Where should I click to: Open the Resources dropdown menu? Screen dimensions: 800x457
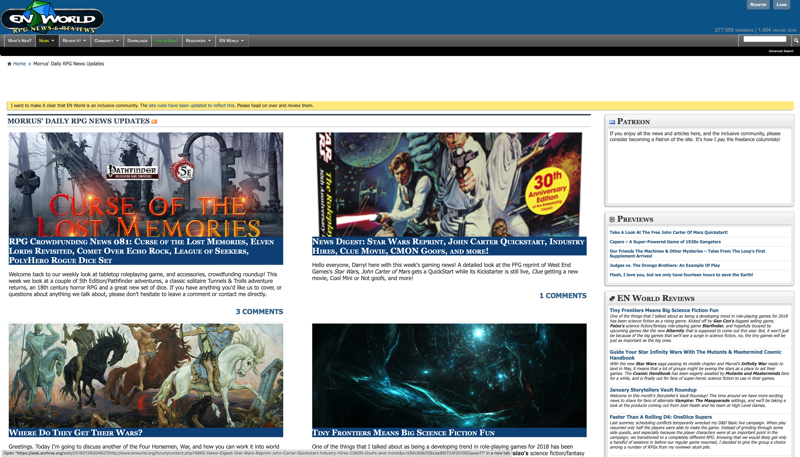[x=198, y=41]
